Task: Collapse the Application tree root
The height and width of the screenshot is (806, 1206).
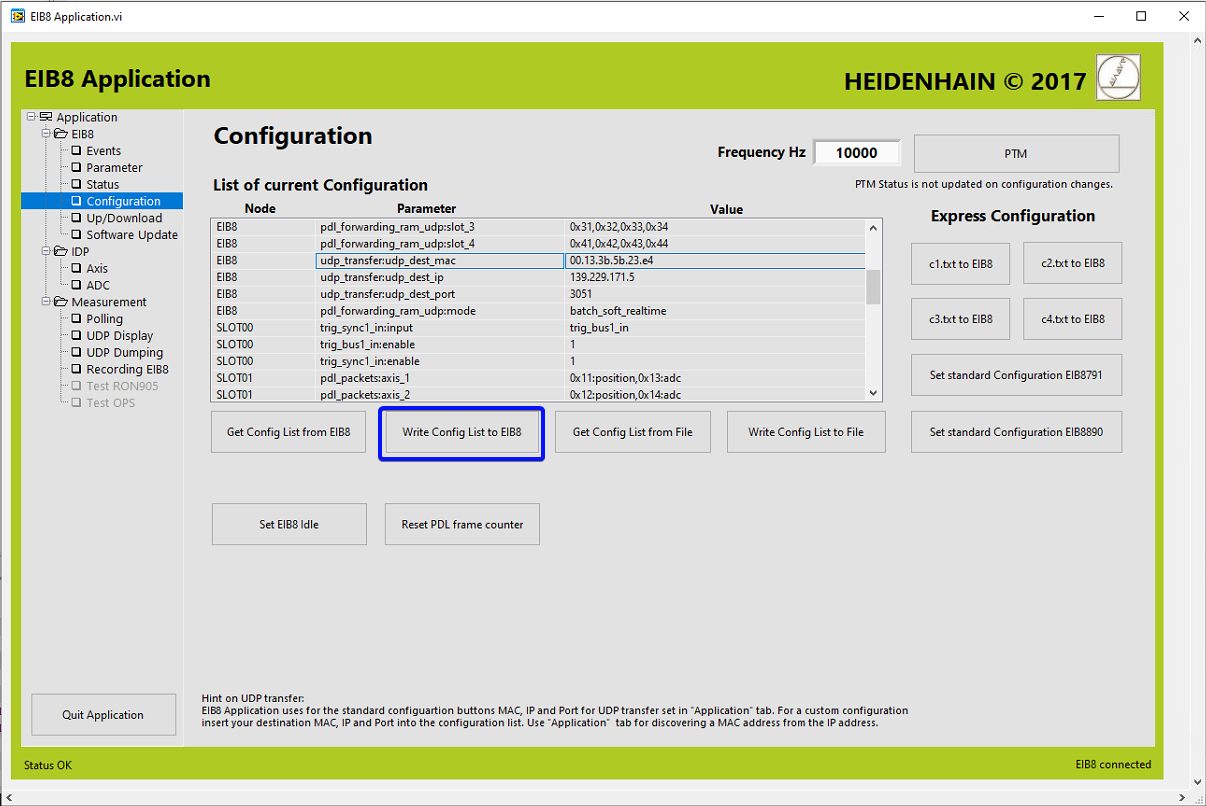Action: click(31, 118)
